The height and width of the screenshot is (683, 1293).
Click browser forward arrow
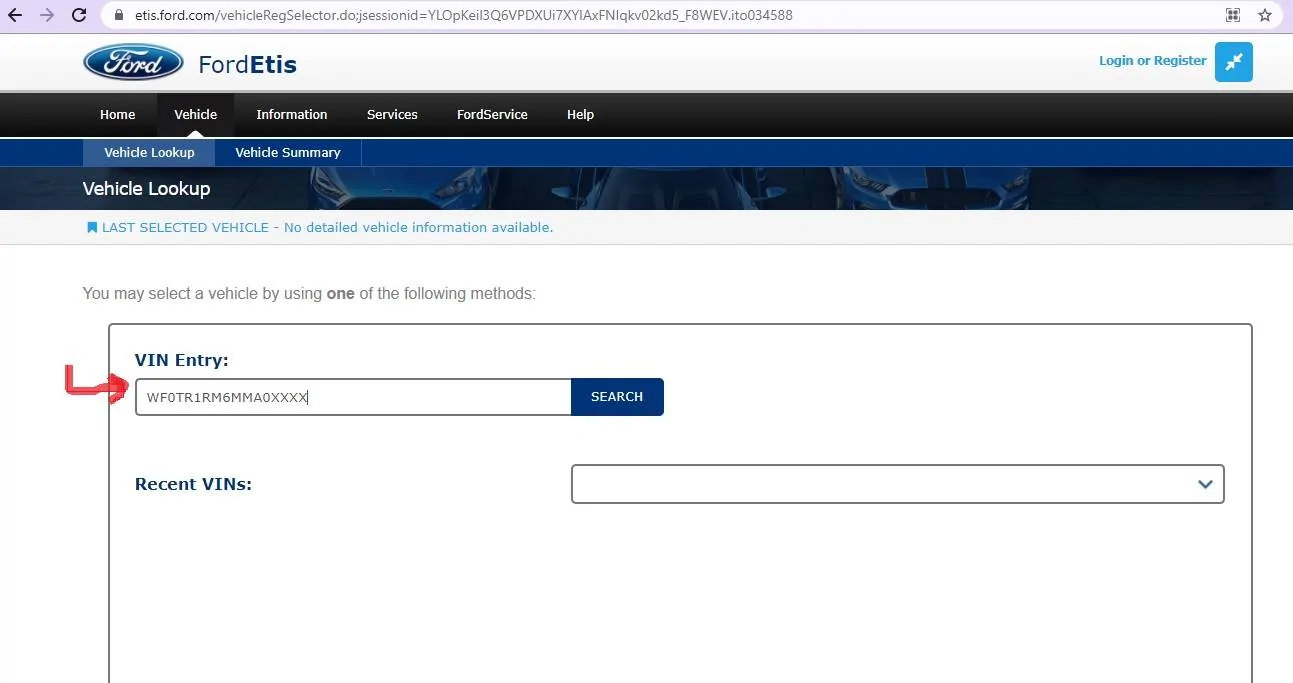coord(47,15)
